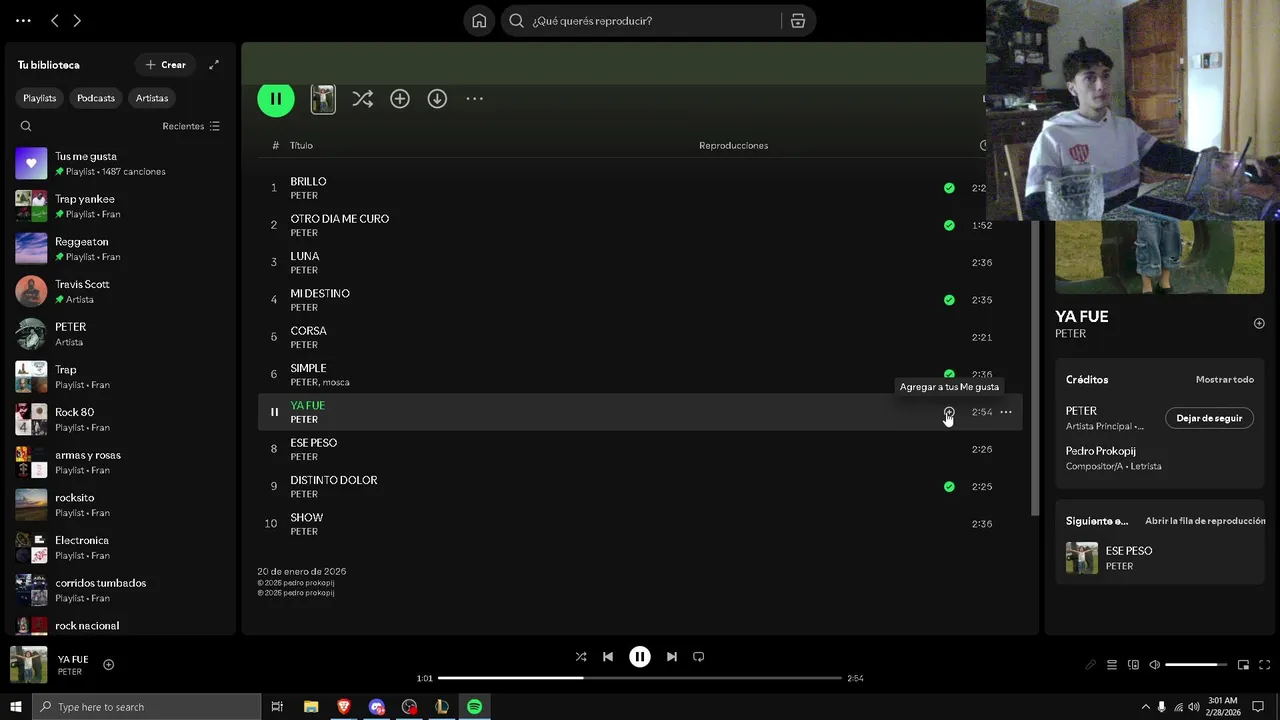1280x720 pixels.
Task: Select track CORSA
Action: (x=640, y=337)
